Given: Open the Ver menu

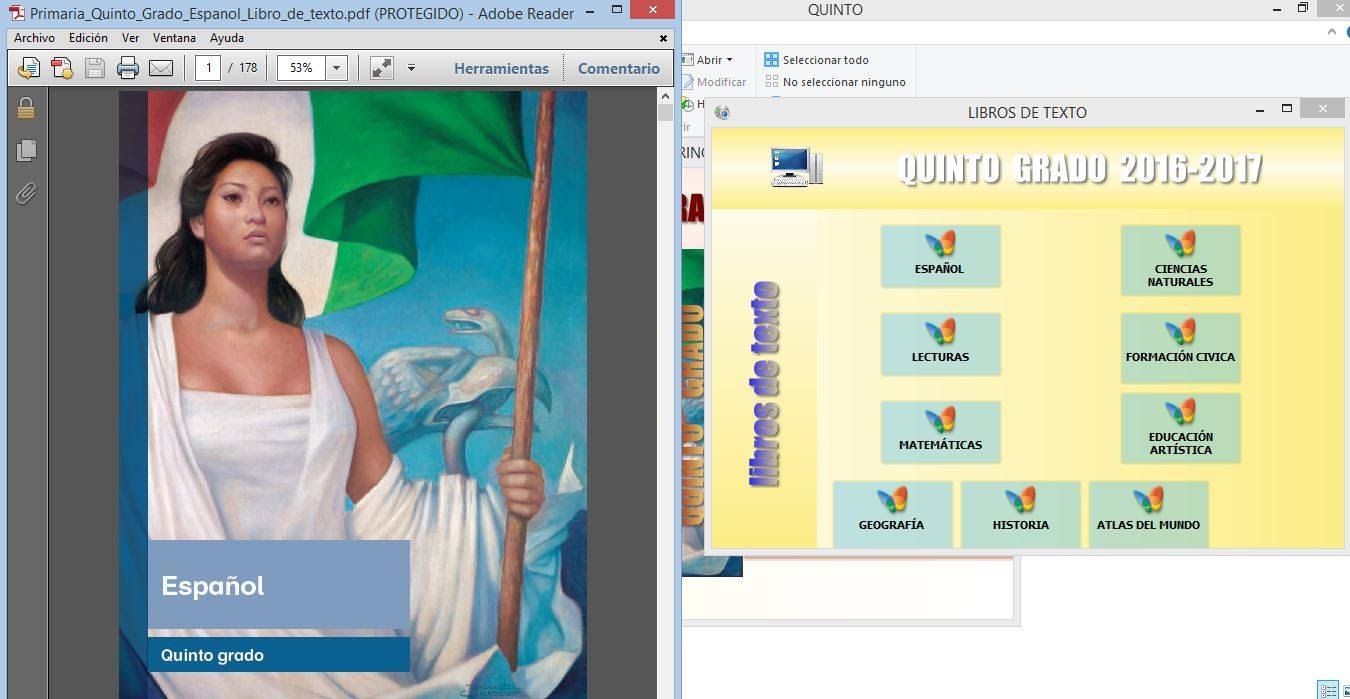Looking at the screenshot, I should pos(130,38).
